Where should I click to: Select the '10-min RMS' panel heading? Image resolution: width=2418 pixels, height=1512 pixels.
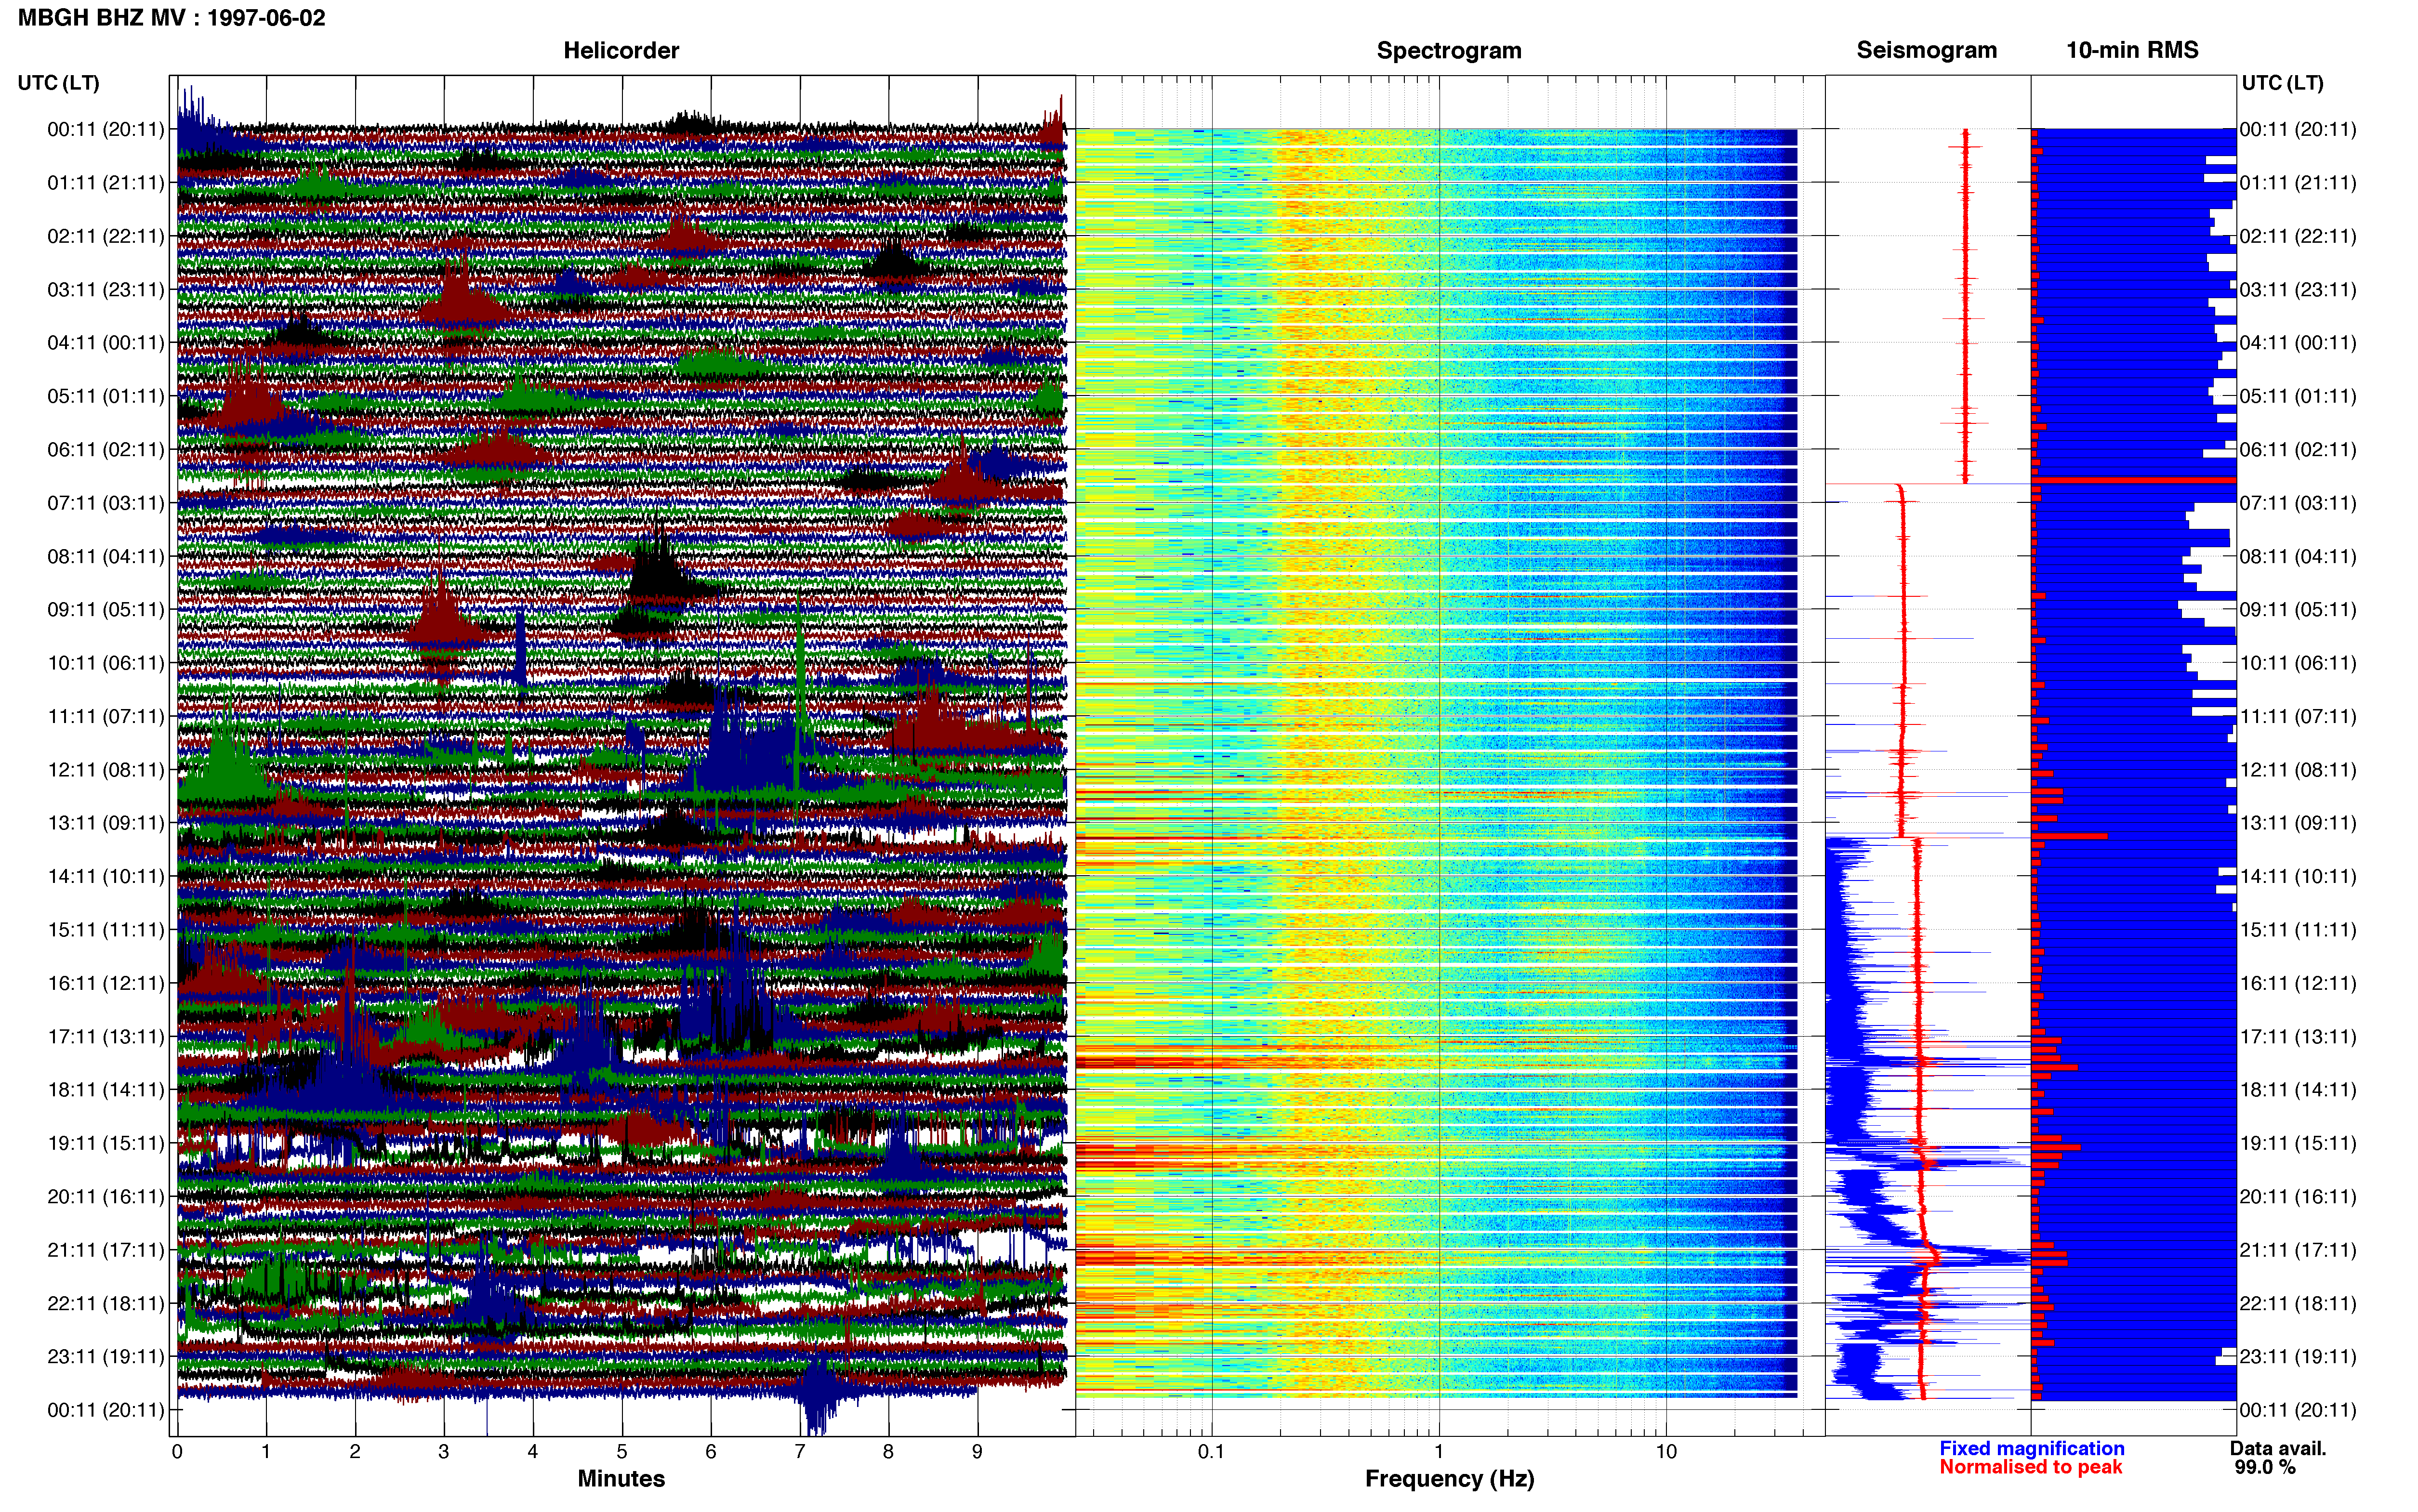coord(2132,51)
